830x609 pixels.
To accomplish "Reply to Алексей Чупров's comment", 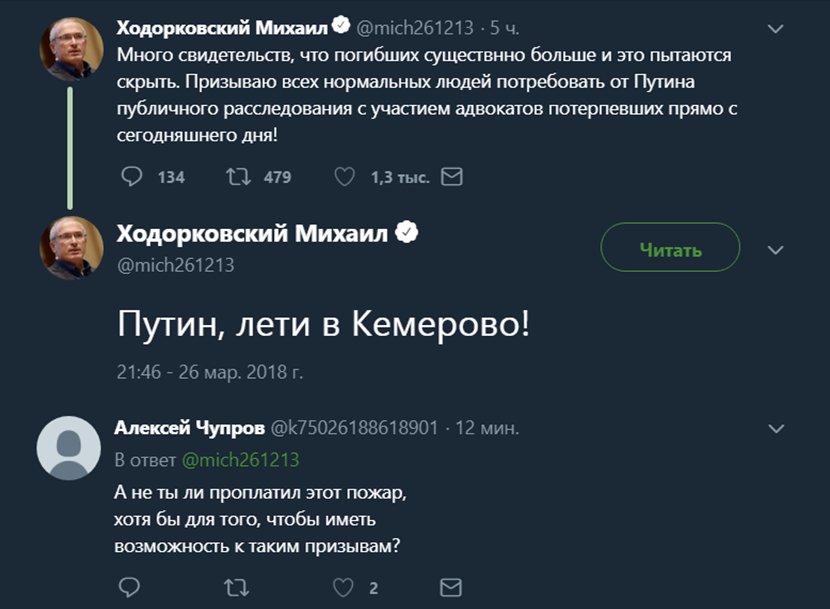I will click(x=129, y=587).
